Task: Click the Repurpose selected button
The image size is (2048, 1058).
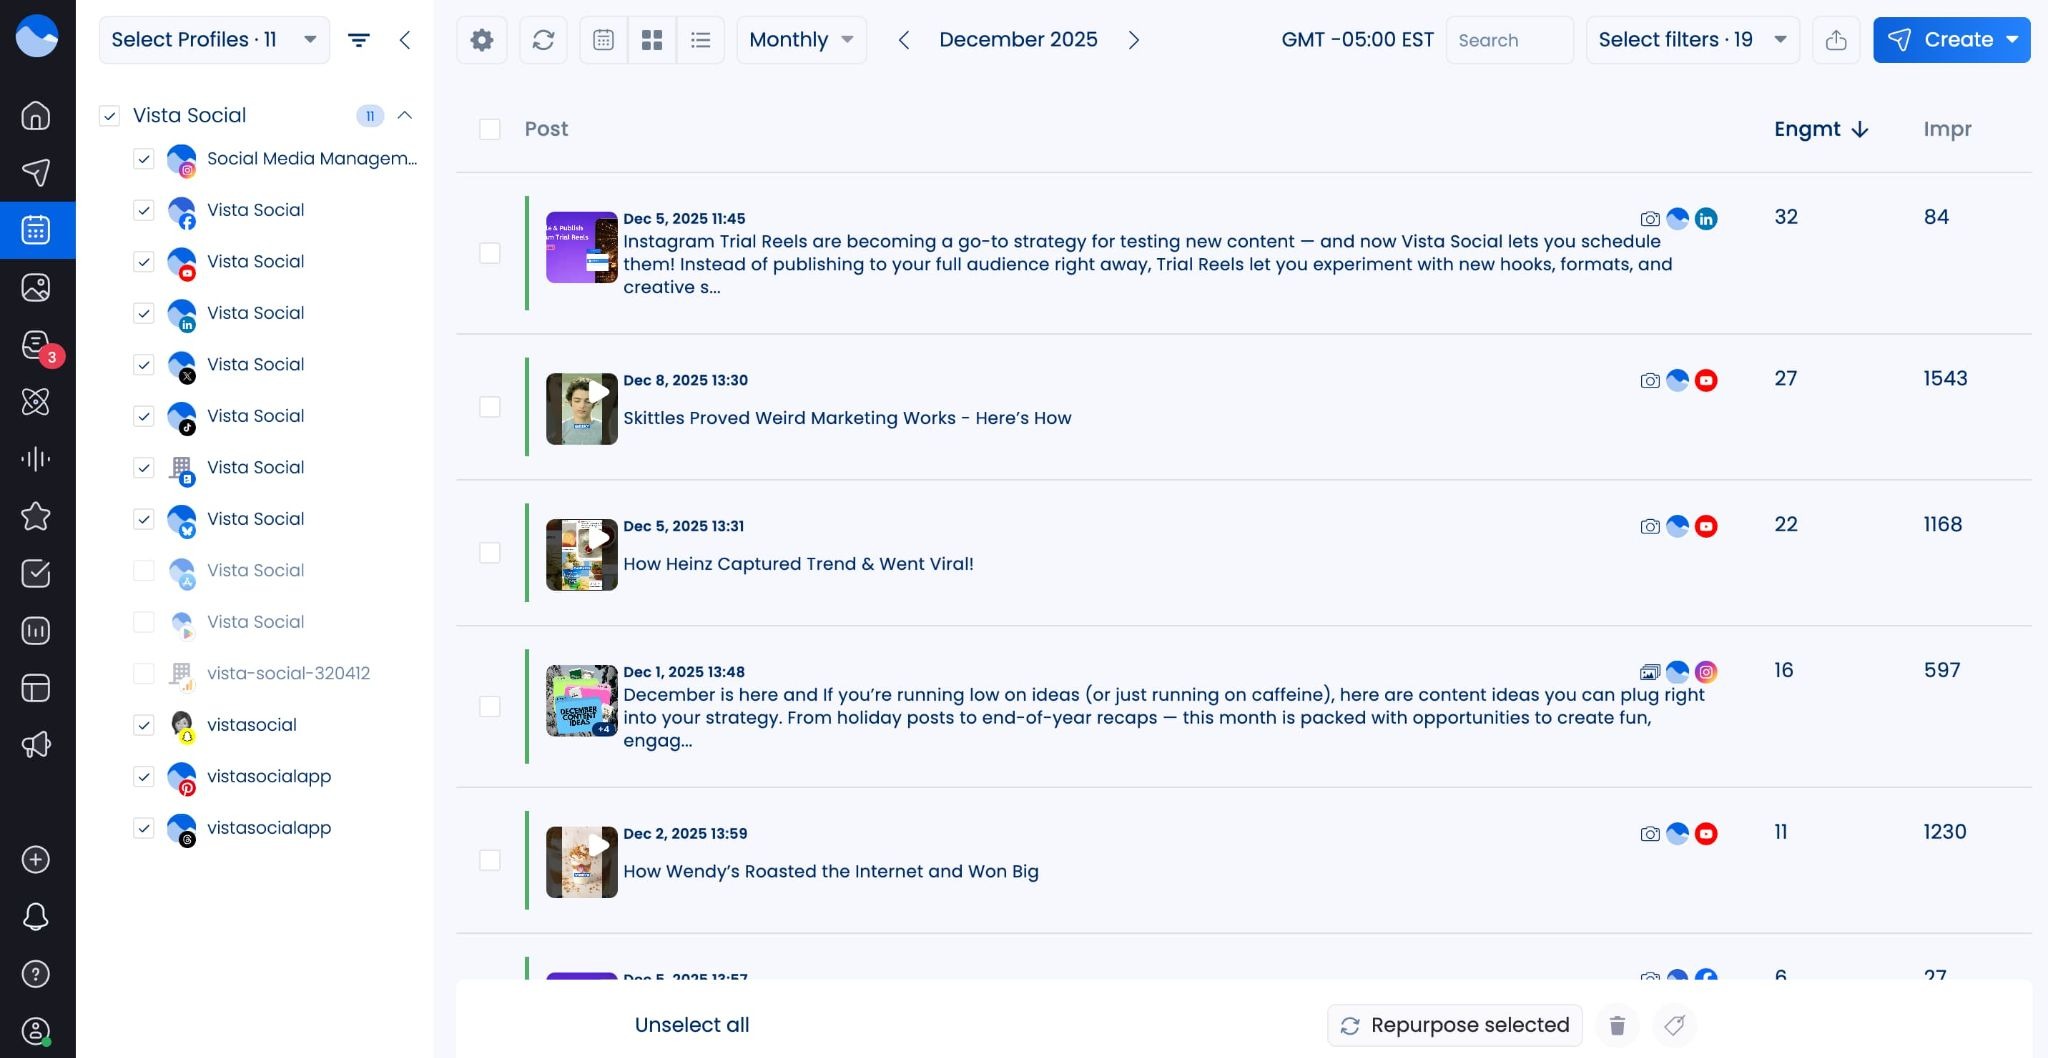Action: (x=1455, y=1025)
